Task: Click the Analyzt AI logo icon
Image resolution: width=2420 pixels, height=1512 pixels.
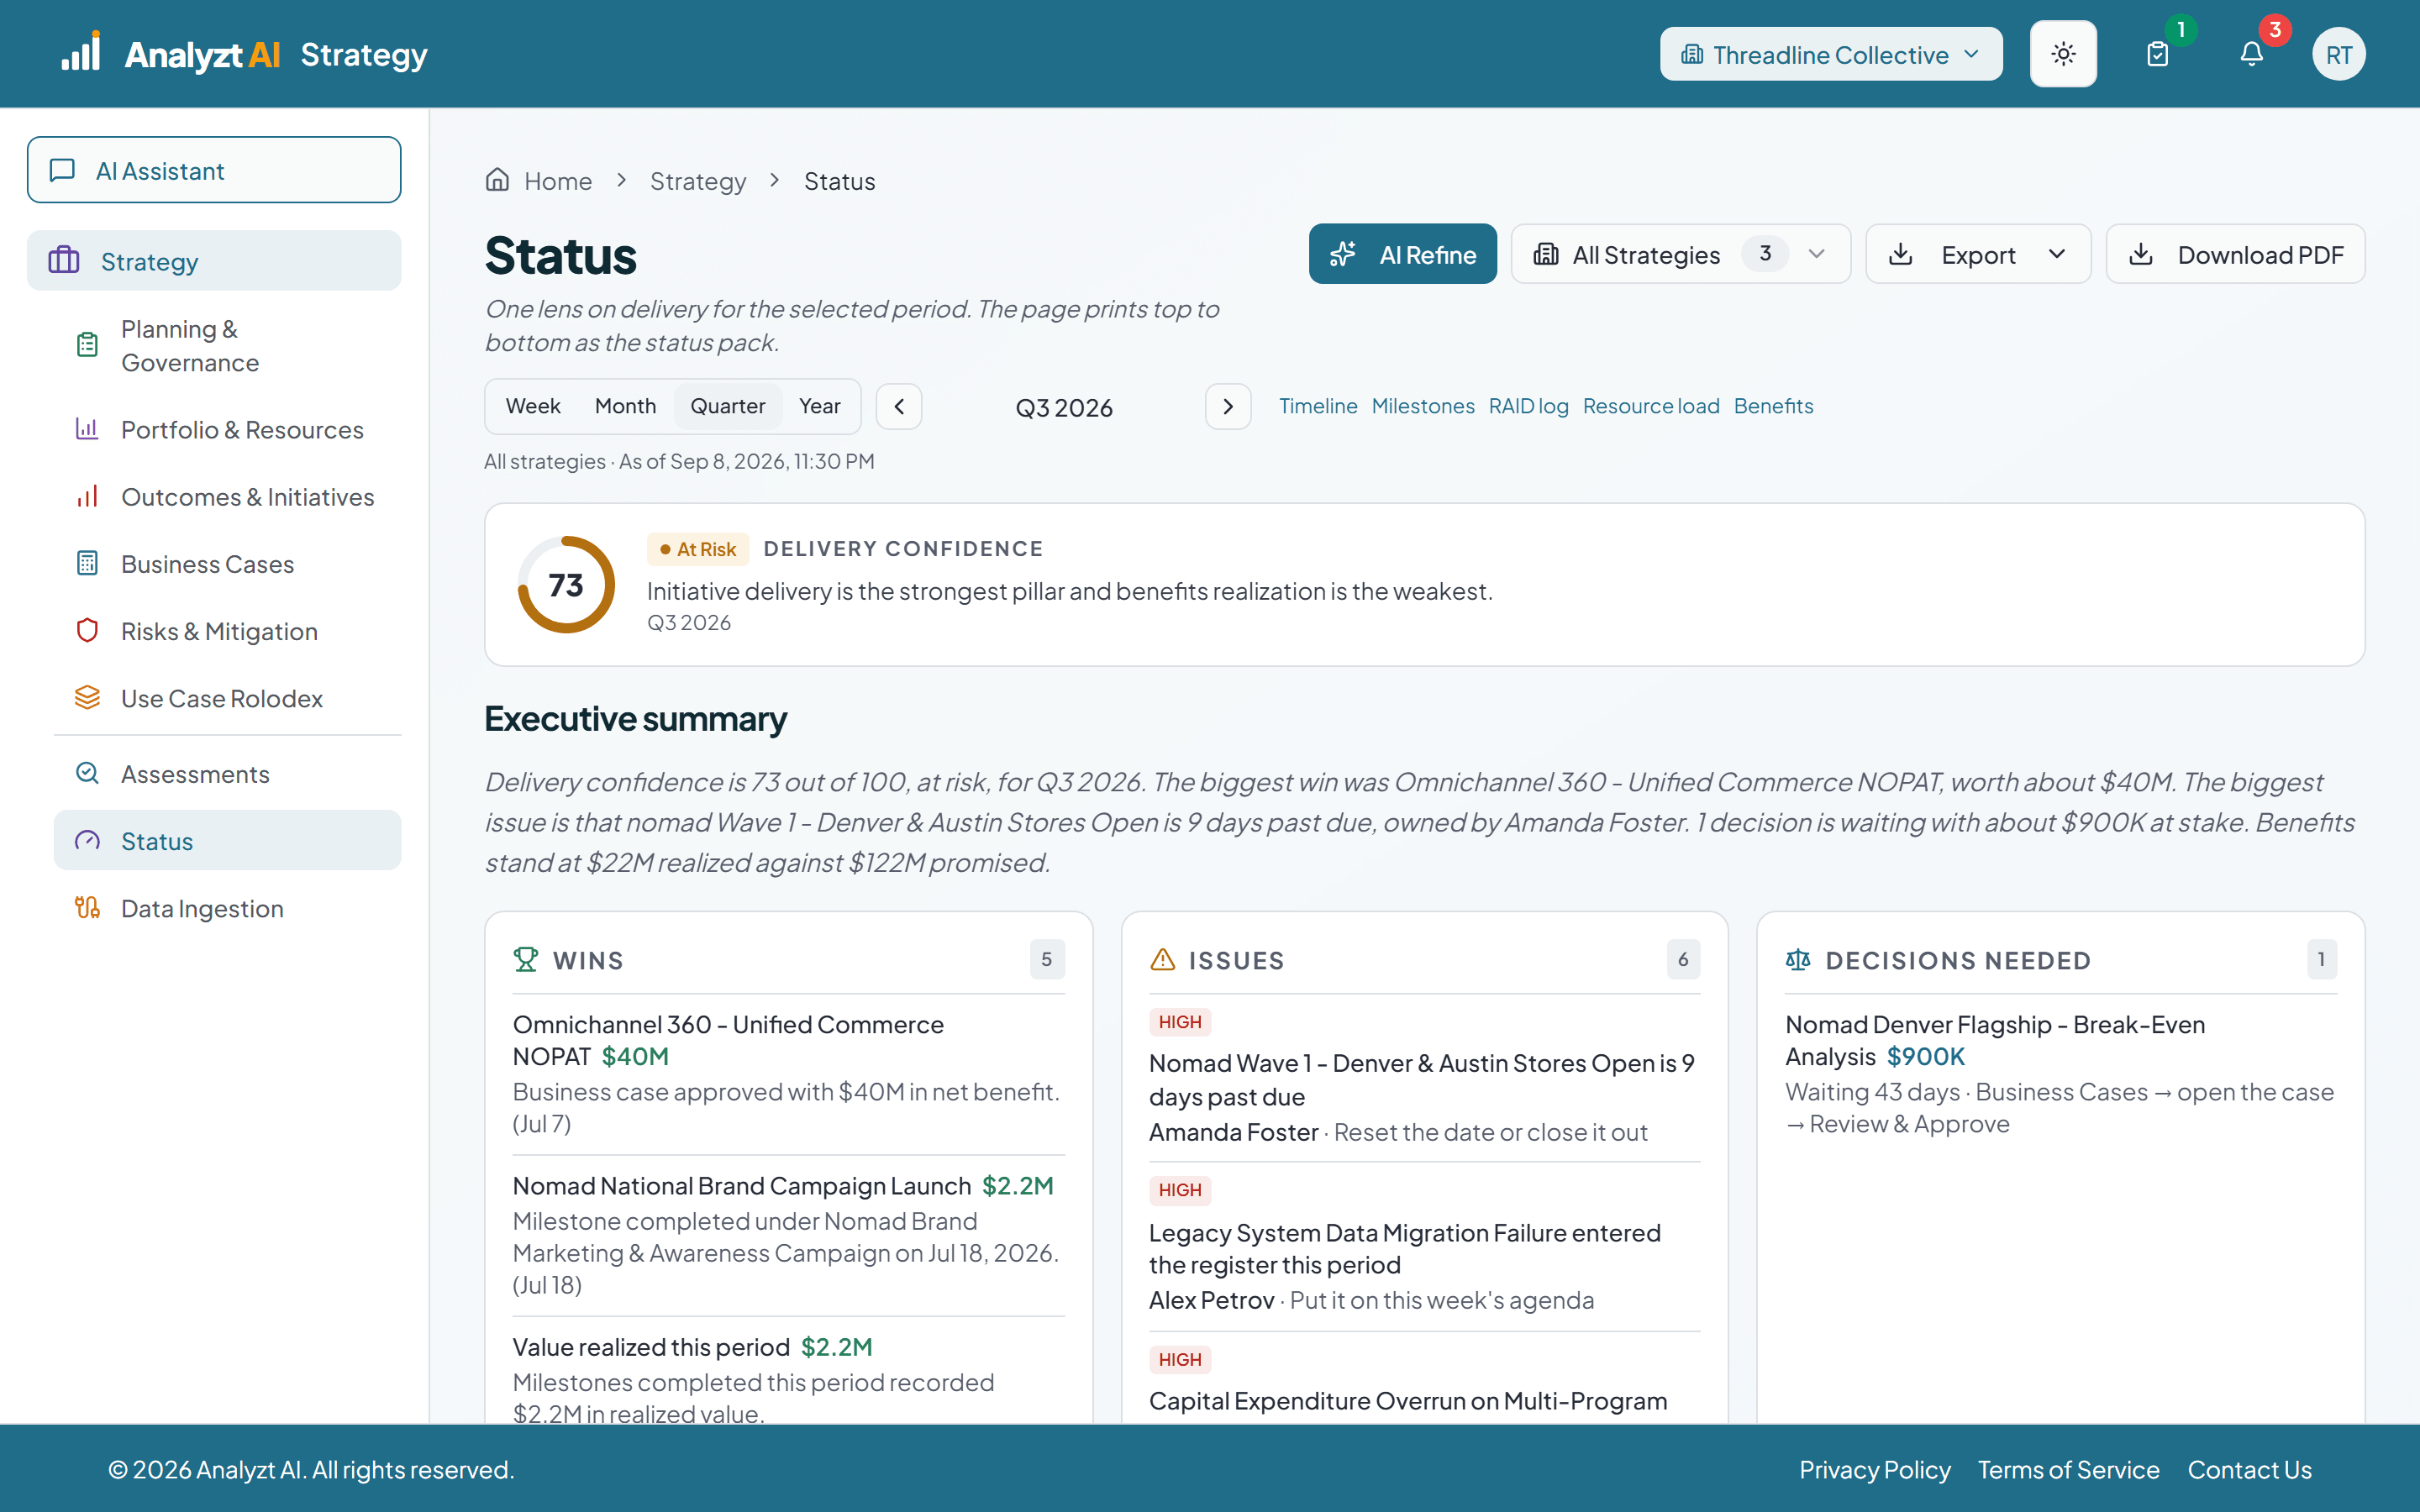Action: coord(81,52)
